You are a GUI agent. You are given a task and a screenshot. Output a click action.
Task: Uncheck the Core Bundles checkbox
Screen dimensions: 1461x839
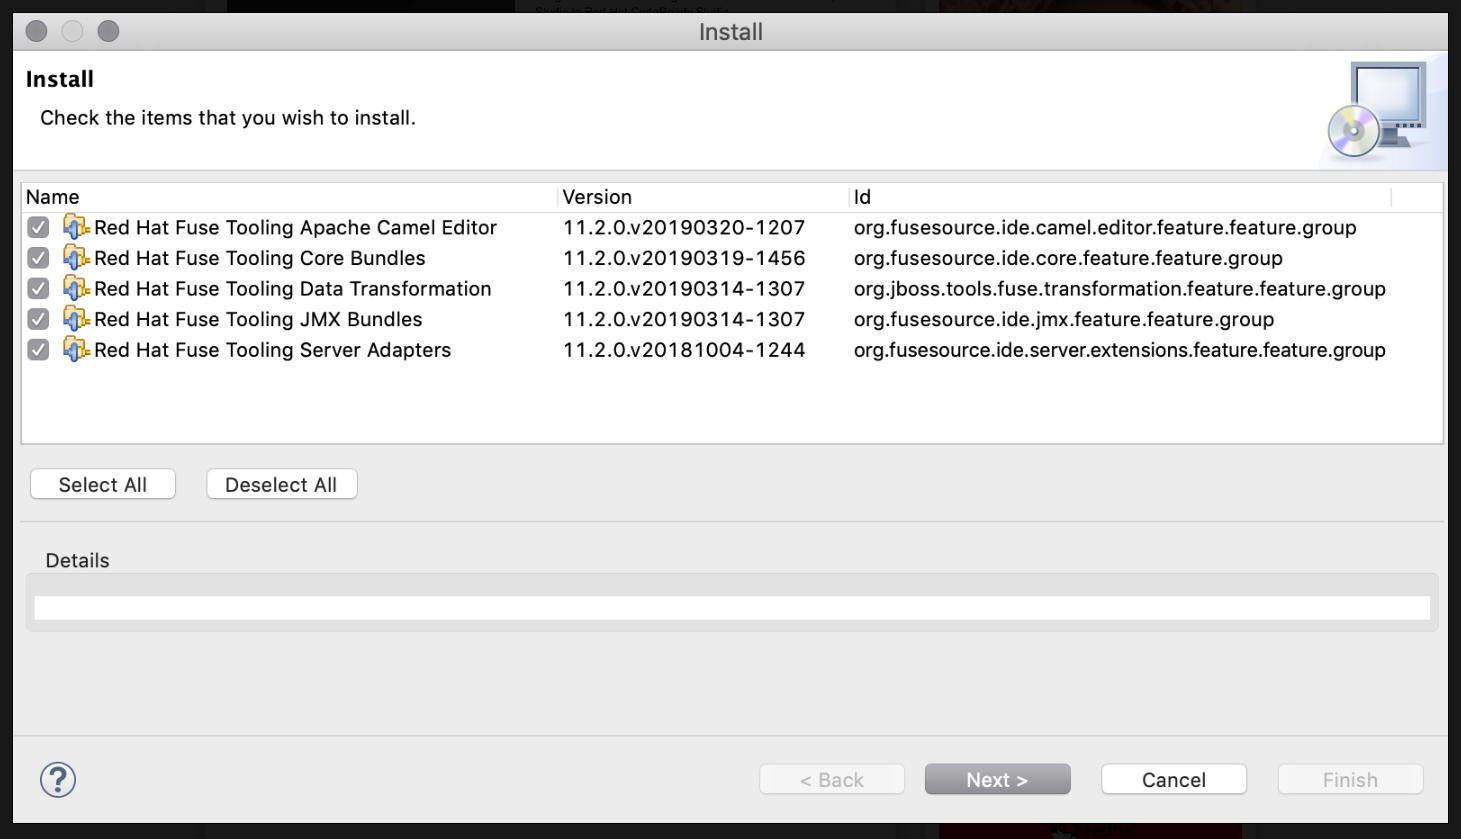point(38,258)
